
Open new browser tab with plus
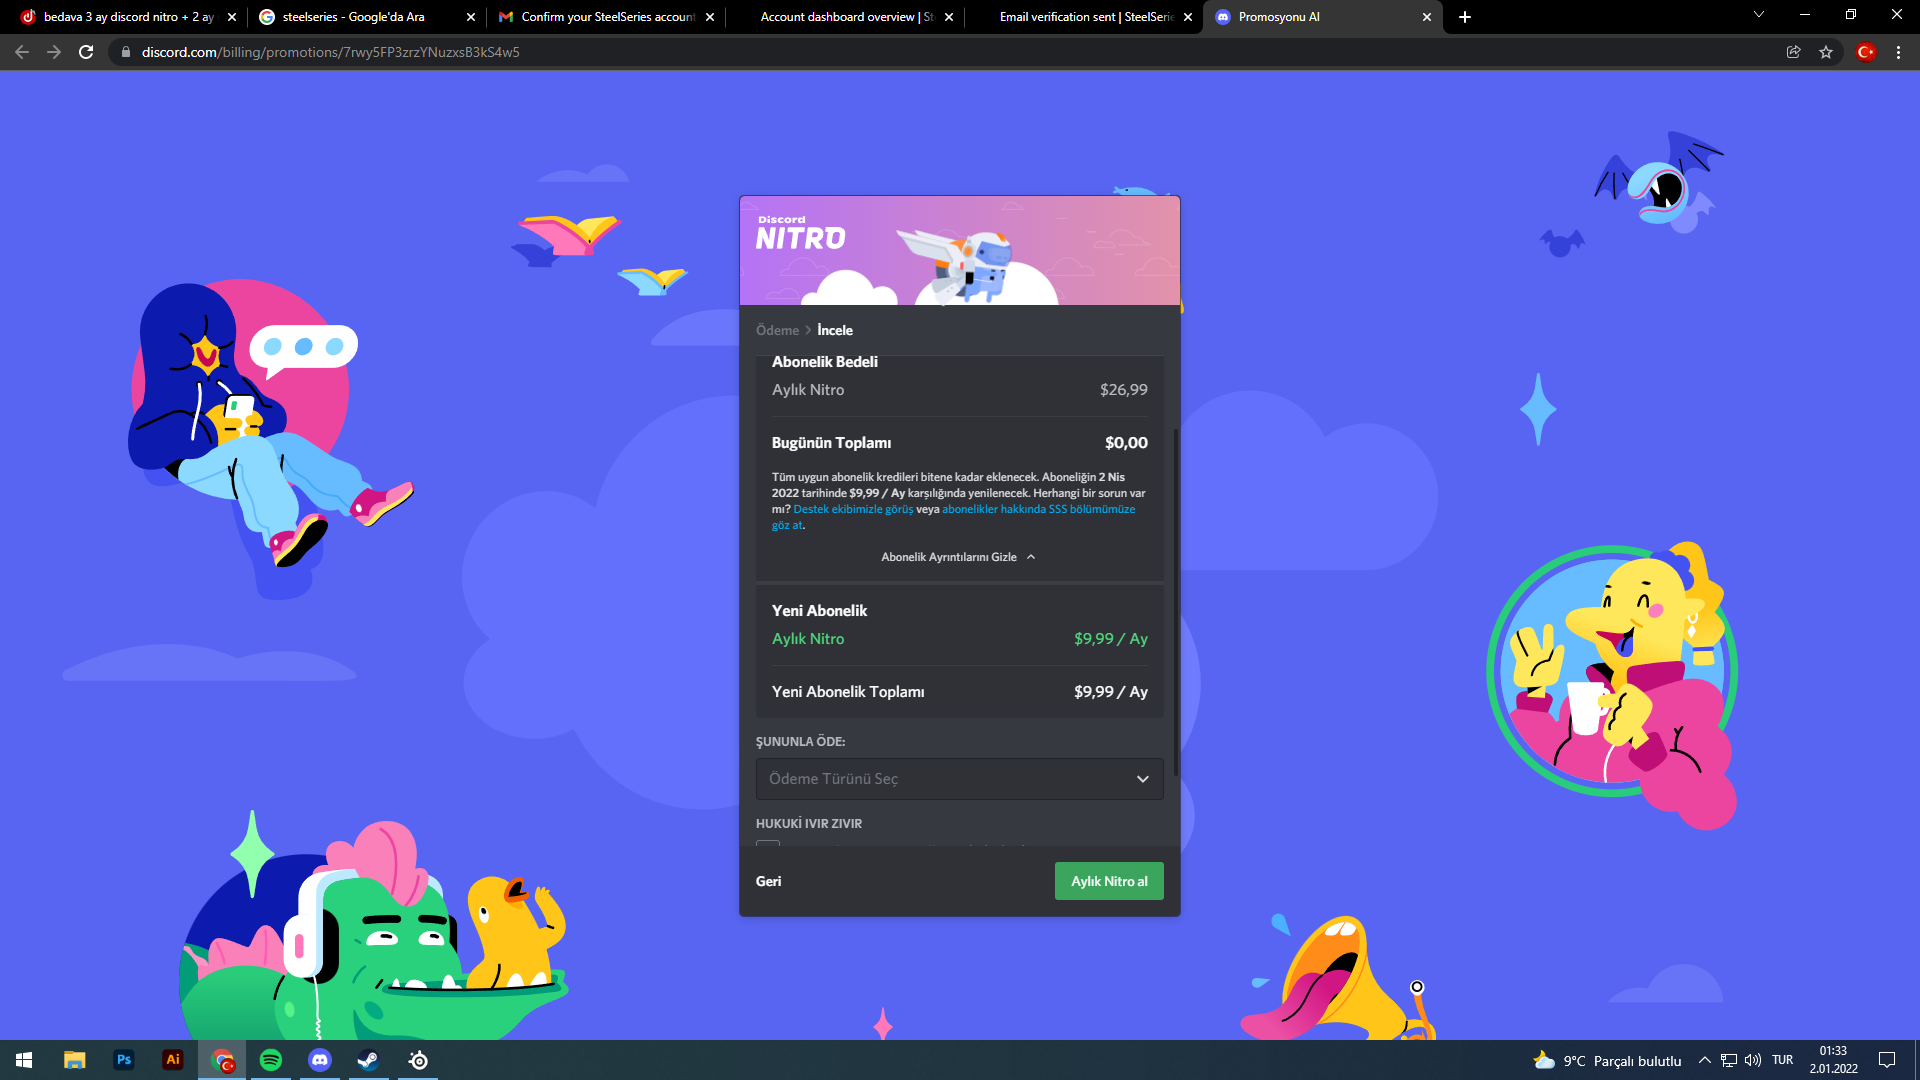[1464, 17]
